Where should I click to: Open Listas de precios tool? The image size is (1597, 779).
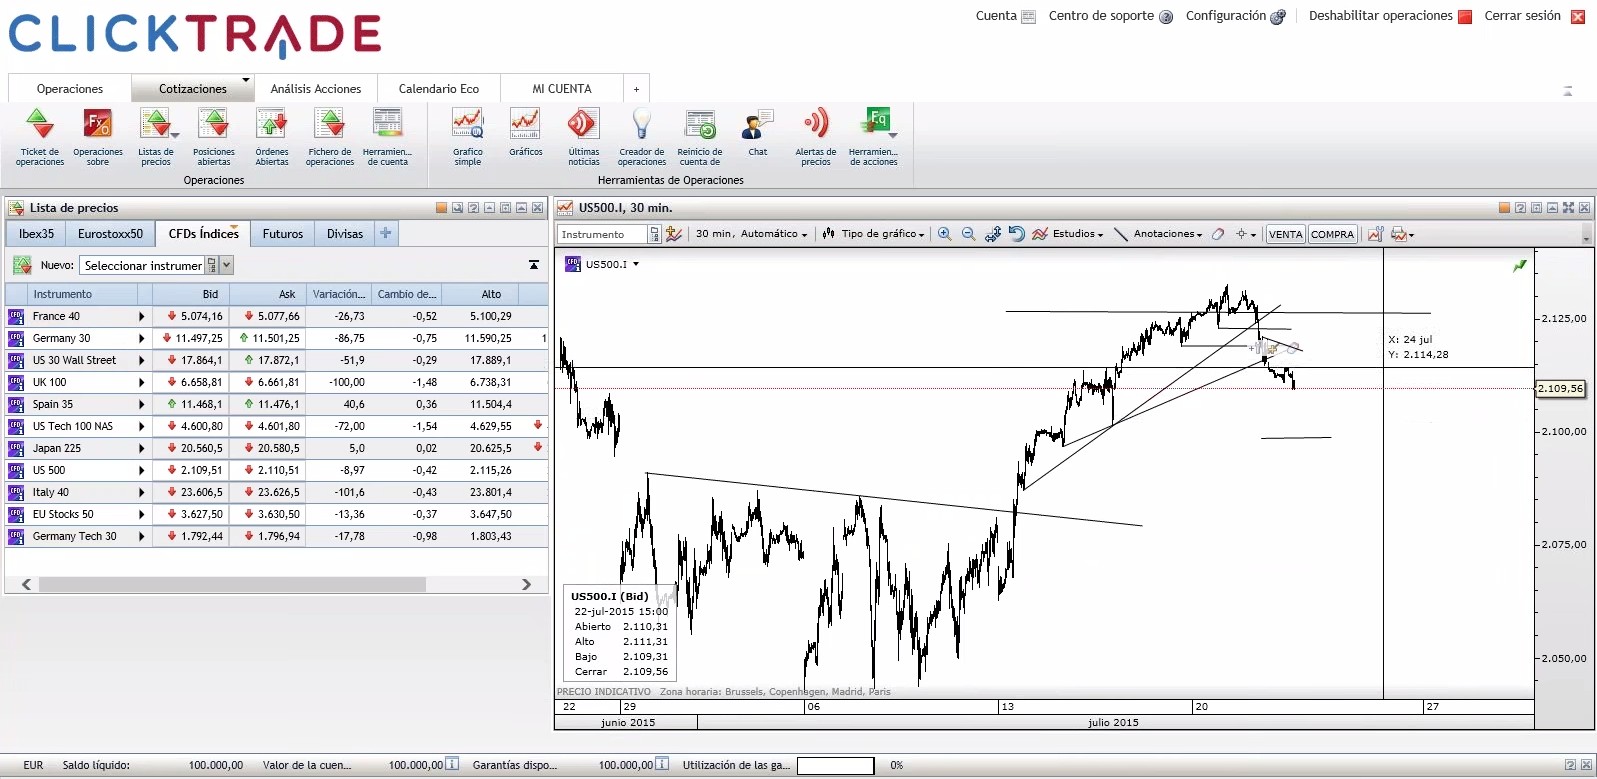tap(156, 137)
